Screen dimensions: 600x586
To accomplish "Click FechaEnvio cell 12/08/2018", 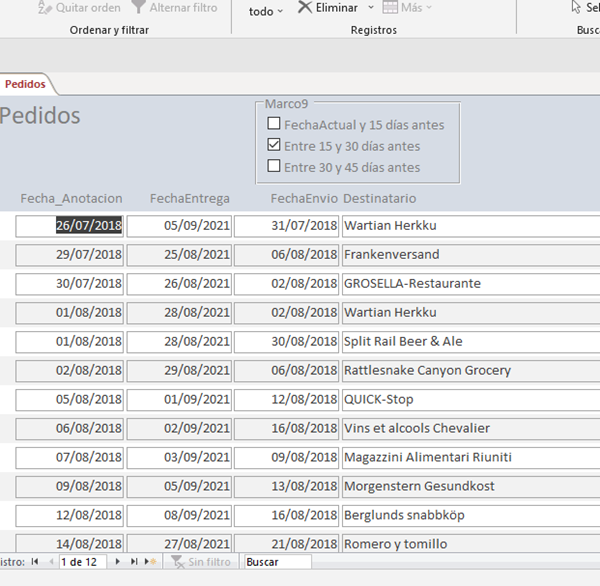I will click(x=286, y=400).
